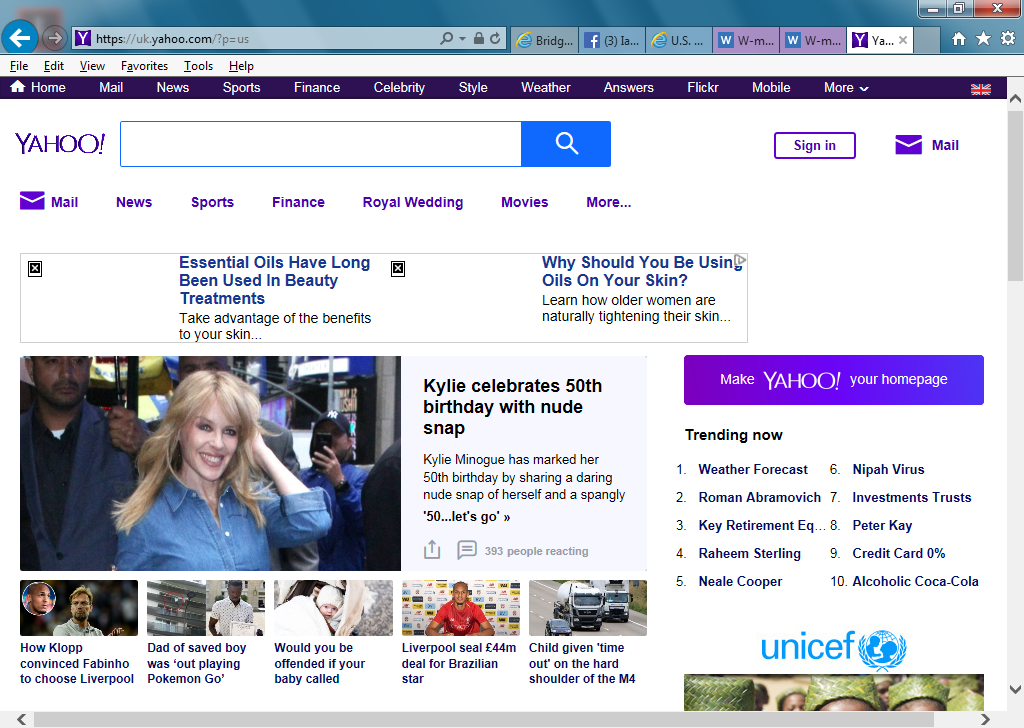
Task: Open Liverpool seal £44m deal thumbnail
Action: [460, 608]
